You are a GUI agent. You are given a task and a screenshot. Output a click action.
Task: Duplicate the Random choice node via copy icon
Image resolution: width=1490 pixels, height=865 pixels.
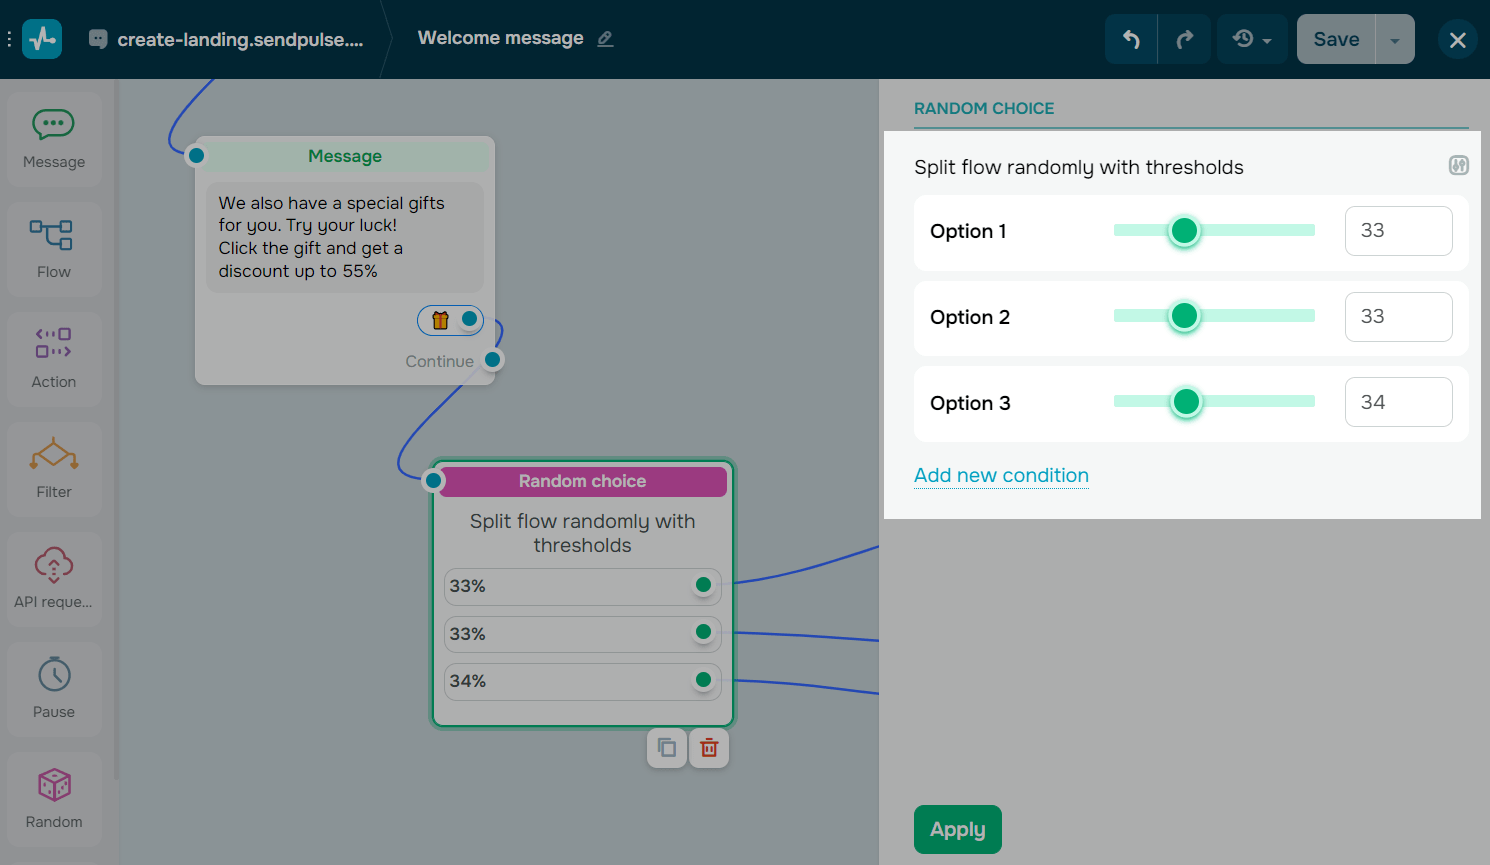[667, 747]
